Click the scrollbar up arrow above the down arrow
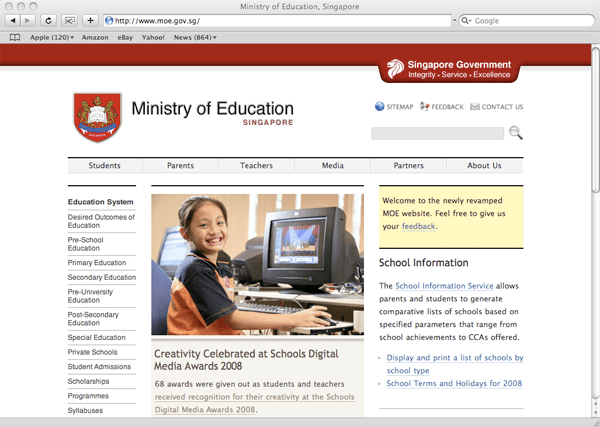Viewport: 600px width, 427px height. (x=595, y=404)
